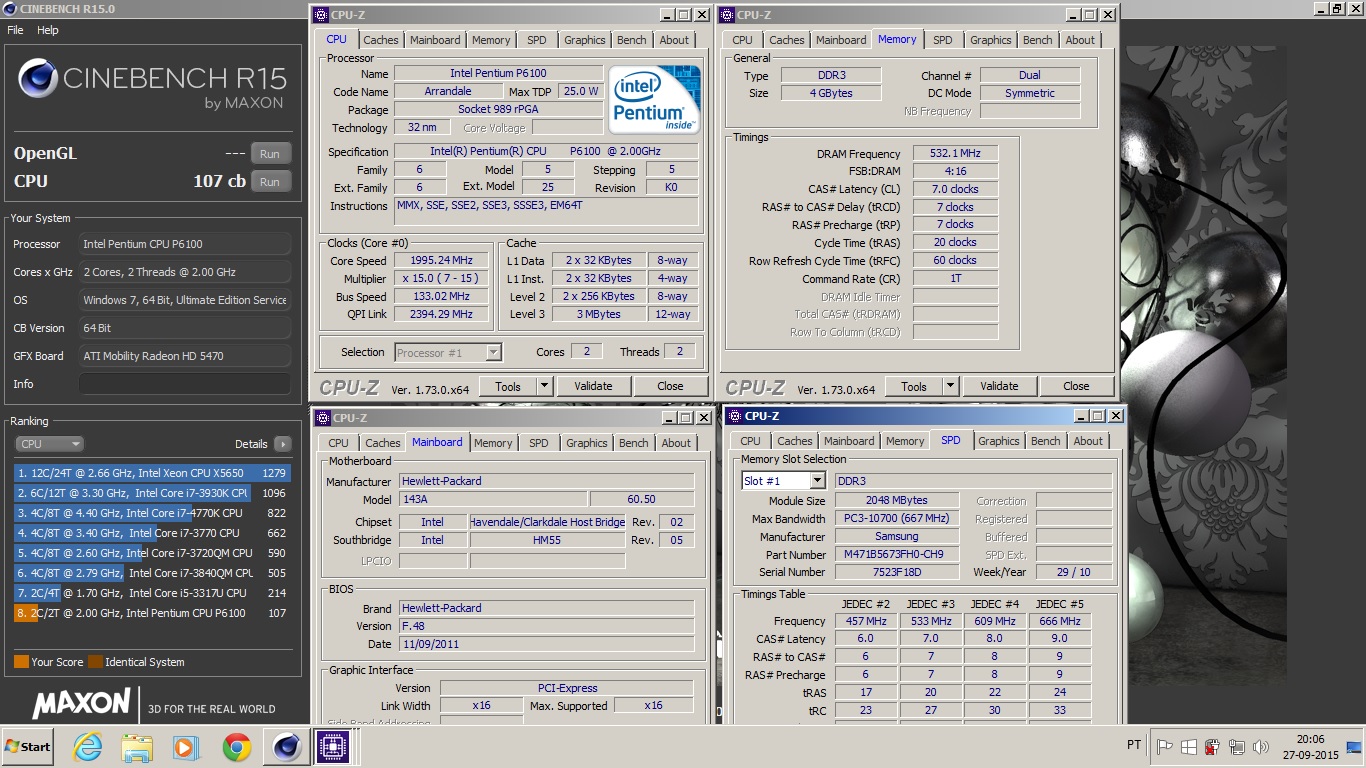This screenshot has width=1366, height=768.
Task: Open SPD tab in Mainboard window
Action: (x=539, y=443)
